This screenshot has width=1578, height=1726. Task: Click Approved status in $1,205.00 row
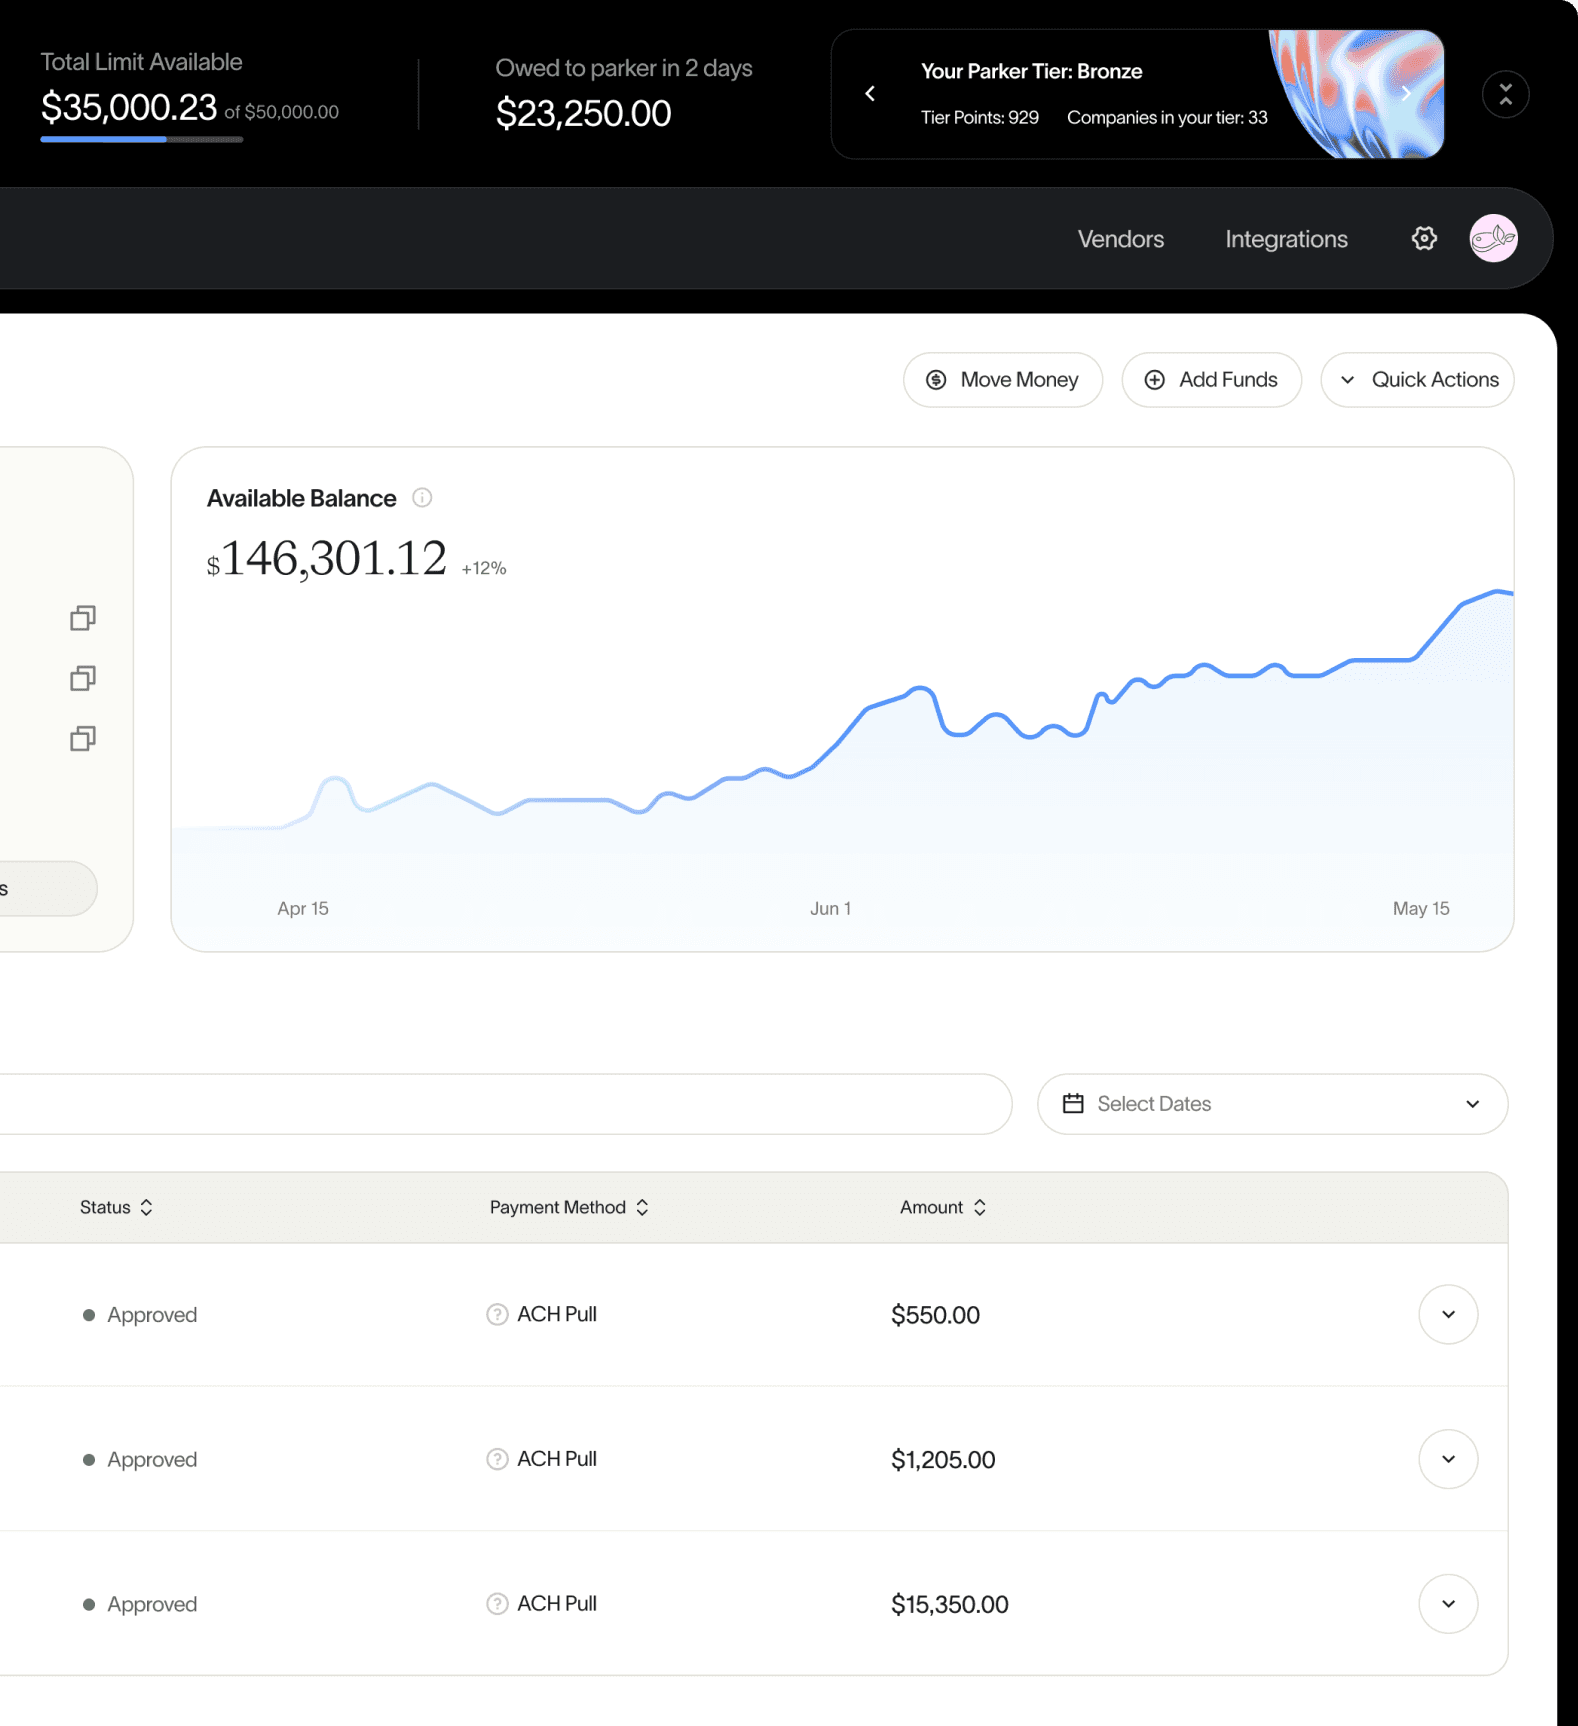[x=152, y=1460]
